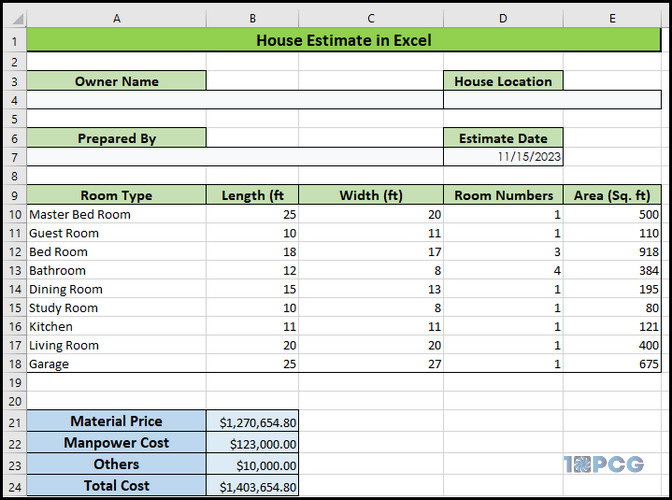Click the empty owner name input cell
This screenshot has height=500, width=672.
[235, 100]
